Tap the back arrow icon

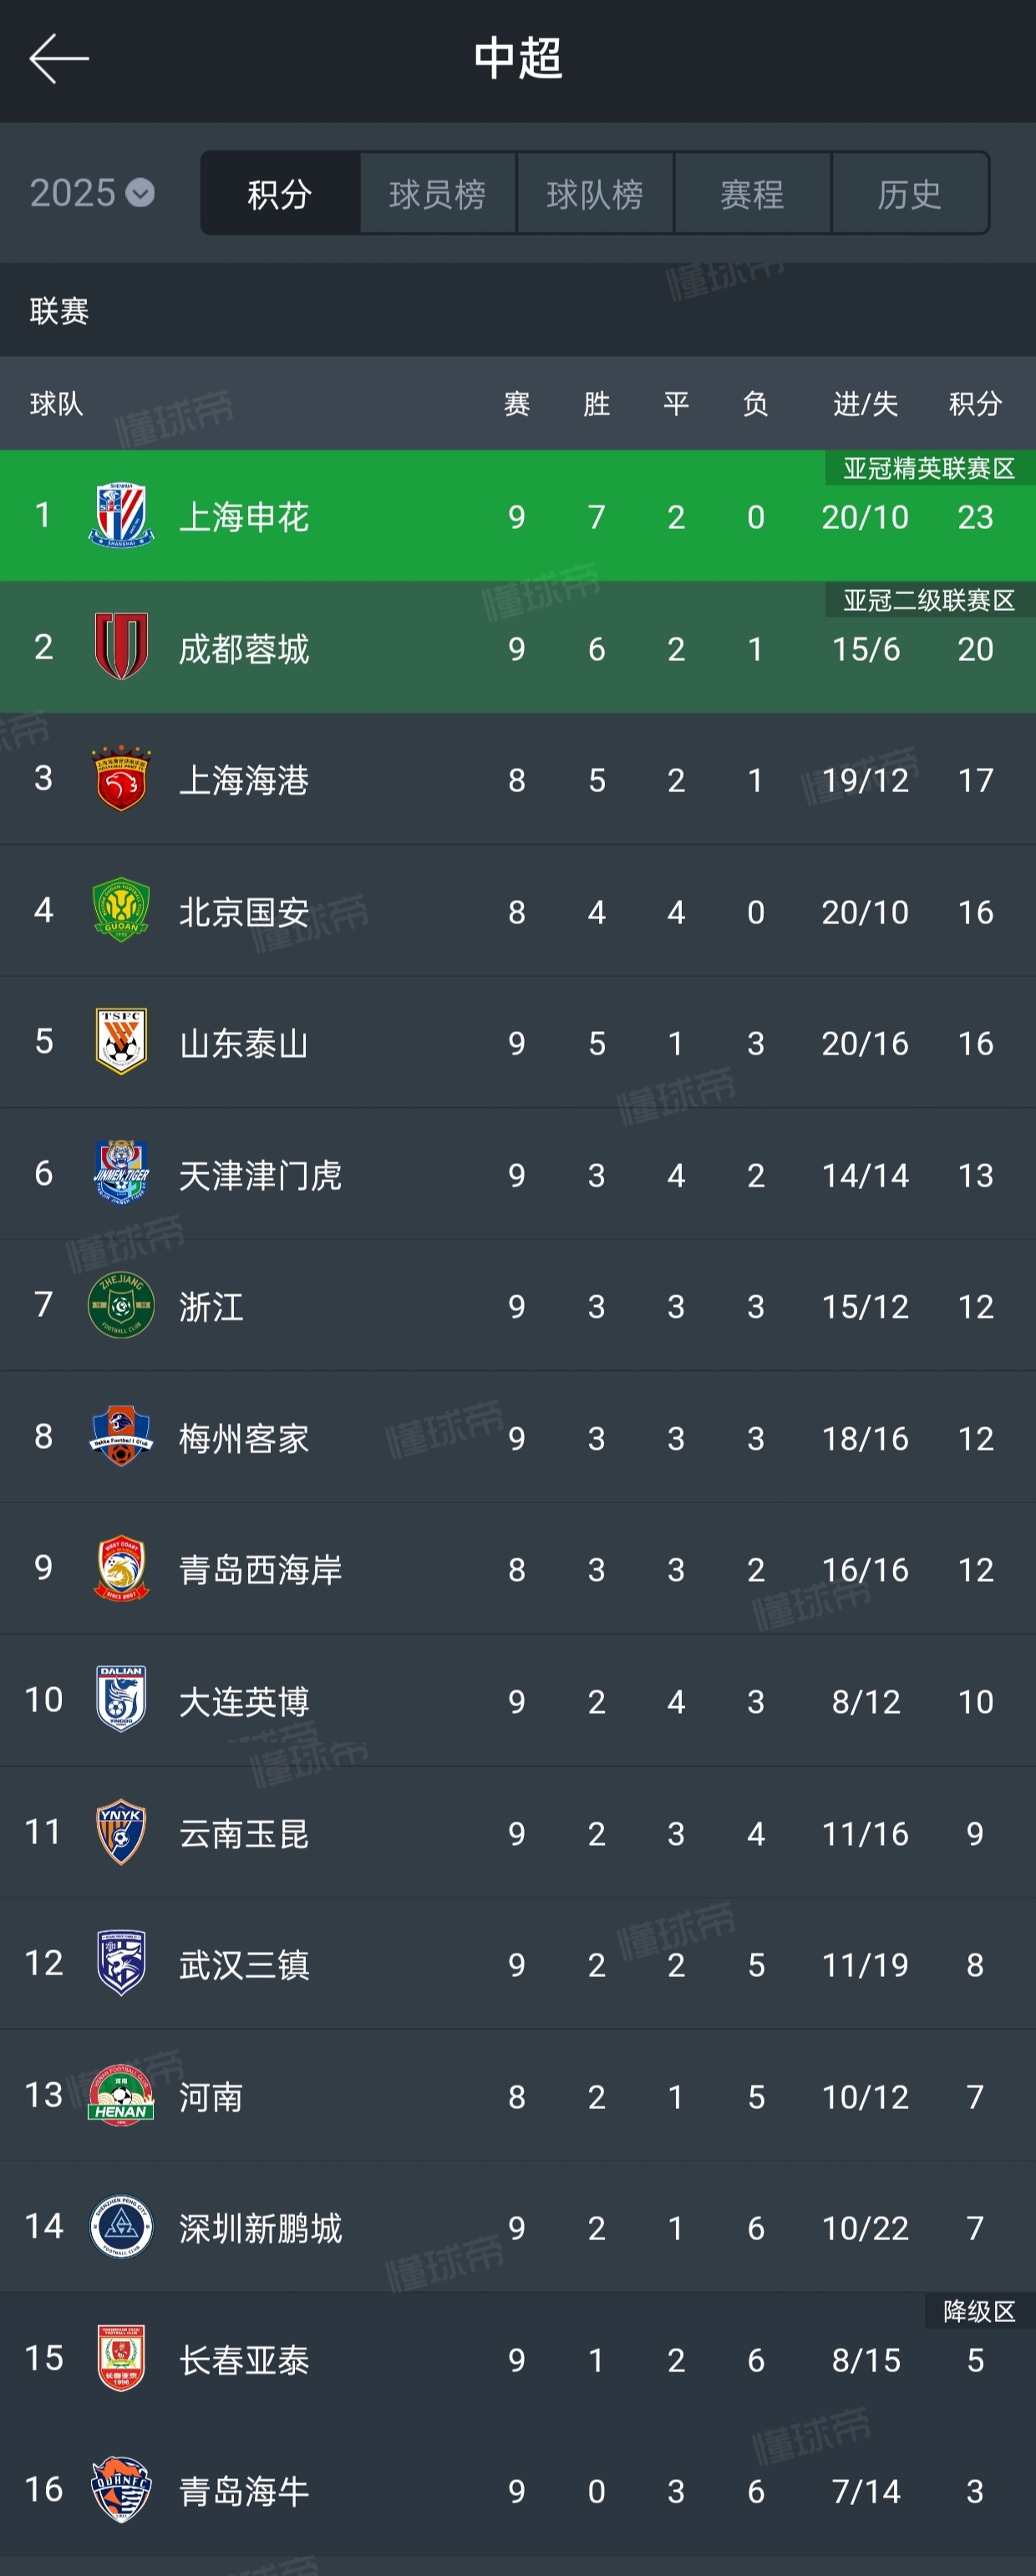tap(58, 59)
